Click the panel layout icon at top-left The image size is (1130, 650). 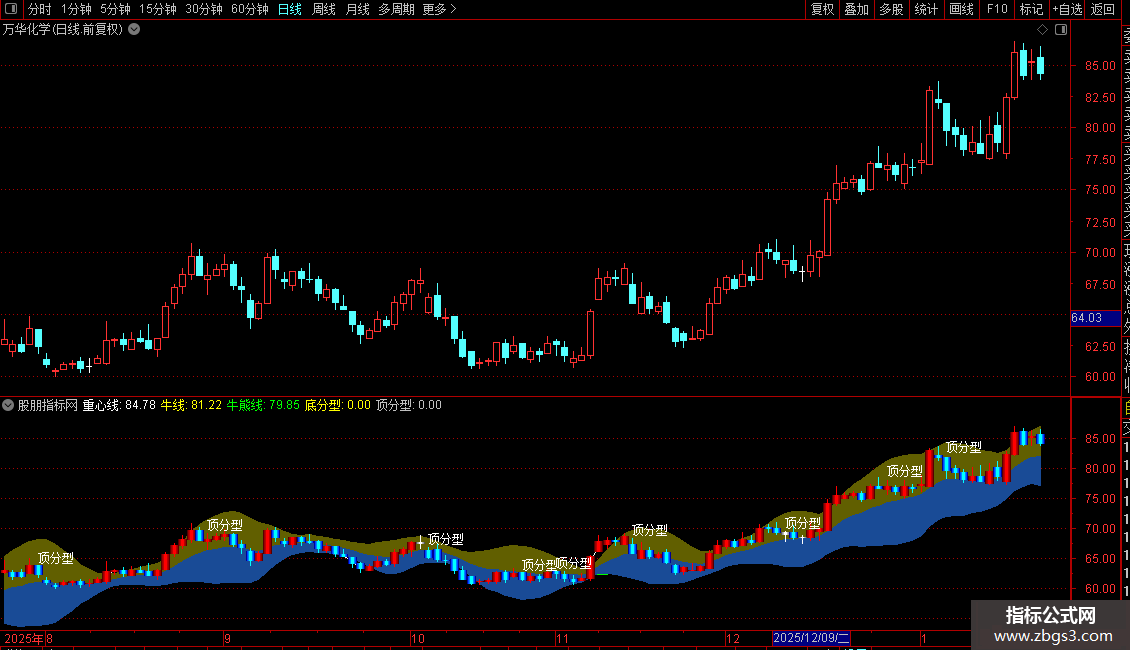[11, 9]
